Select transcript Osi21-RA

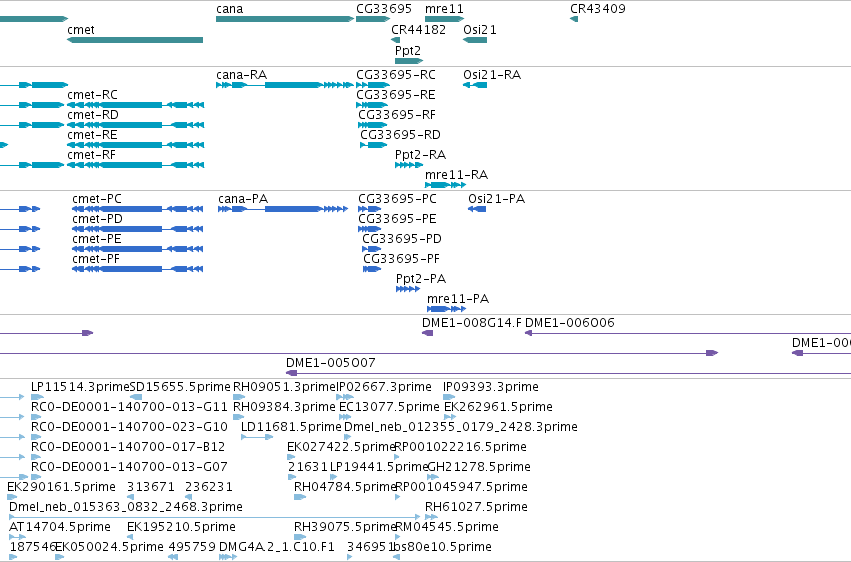point(475,85)
